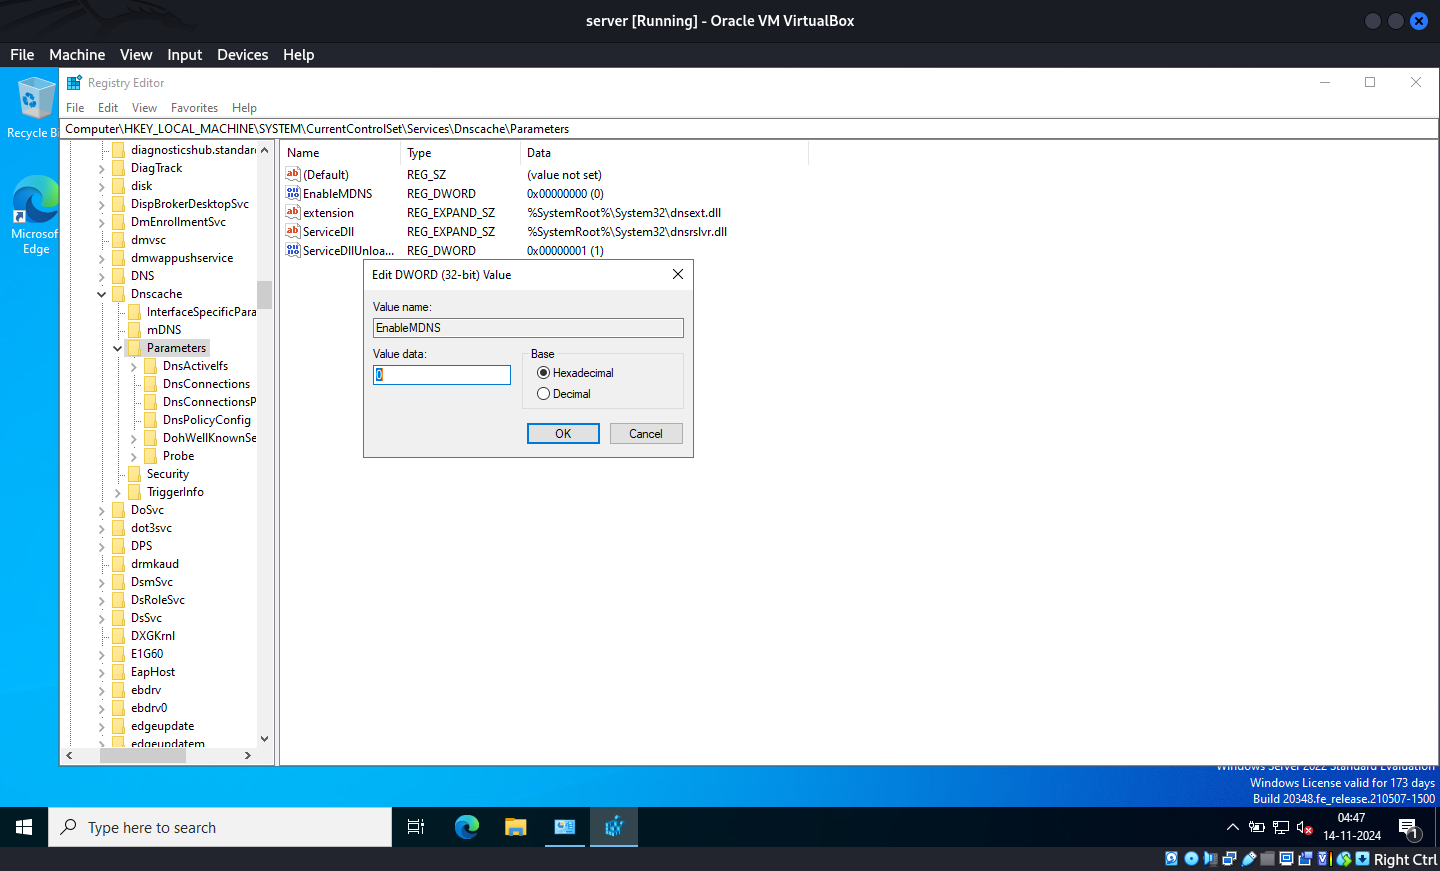Viewport: 1440px width, 871px height.
Task: Open the VirtualBox Devices menu
Action: (242, 55)
